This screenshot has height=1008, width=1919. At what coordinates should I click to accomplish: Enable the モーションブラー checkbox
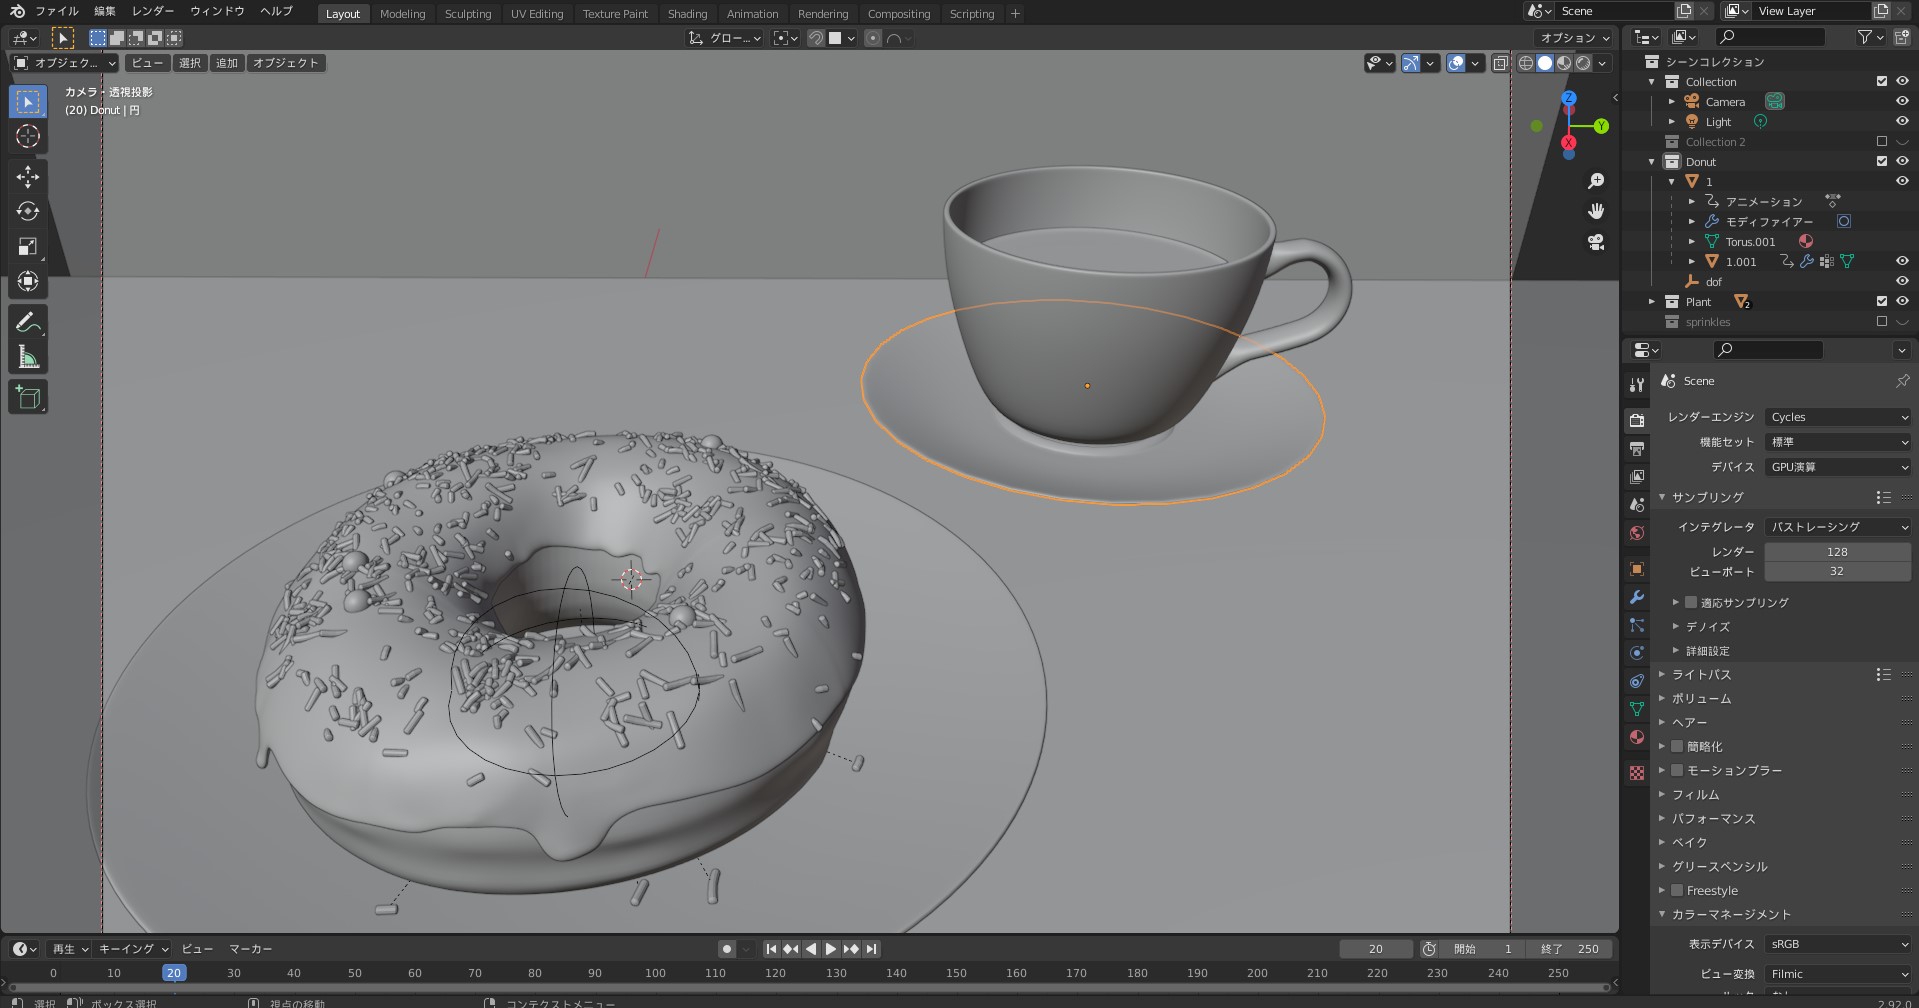pyautogui.click(x=1678, y=770)
